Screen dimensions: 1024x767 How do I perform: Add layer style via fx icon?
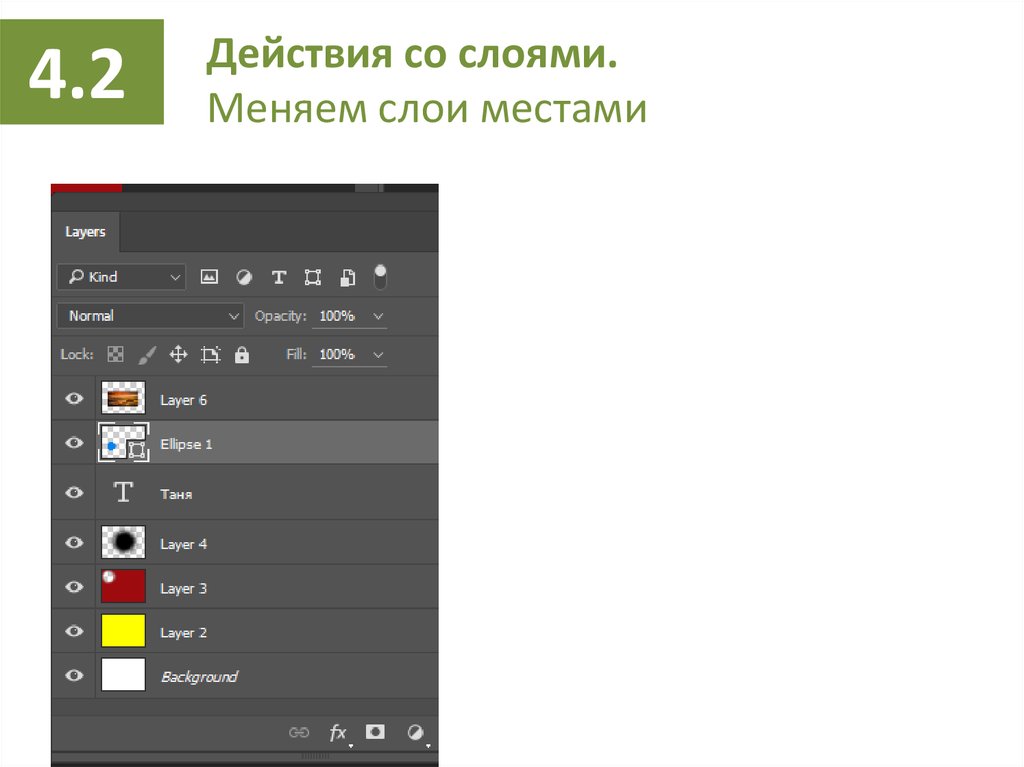coord(338,732)
